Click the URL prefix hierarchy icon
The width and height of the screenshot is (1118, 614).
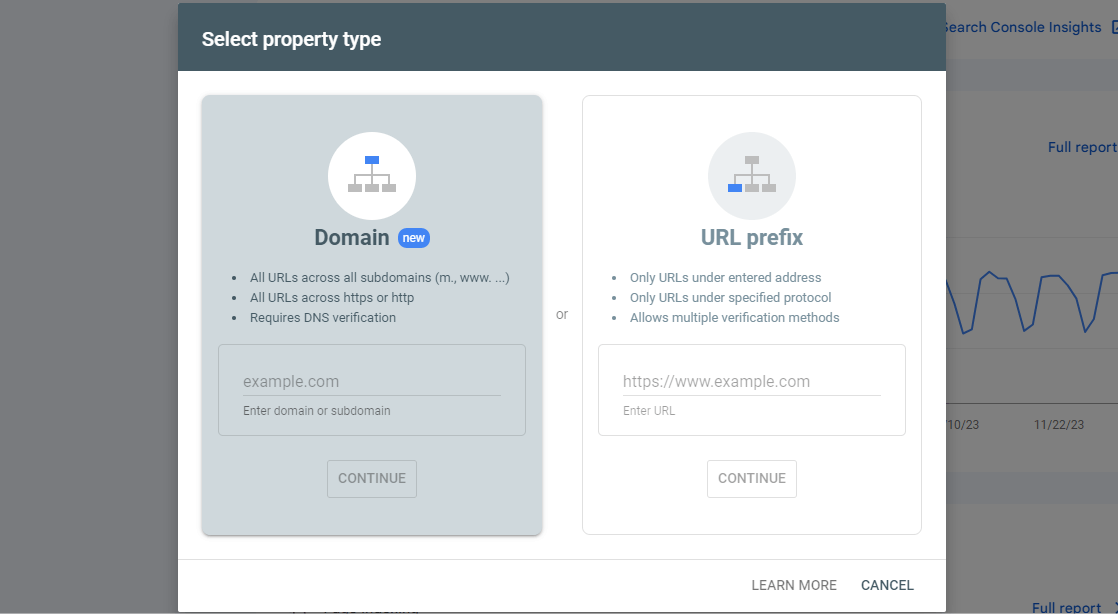[752, 175]
